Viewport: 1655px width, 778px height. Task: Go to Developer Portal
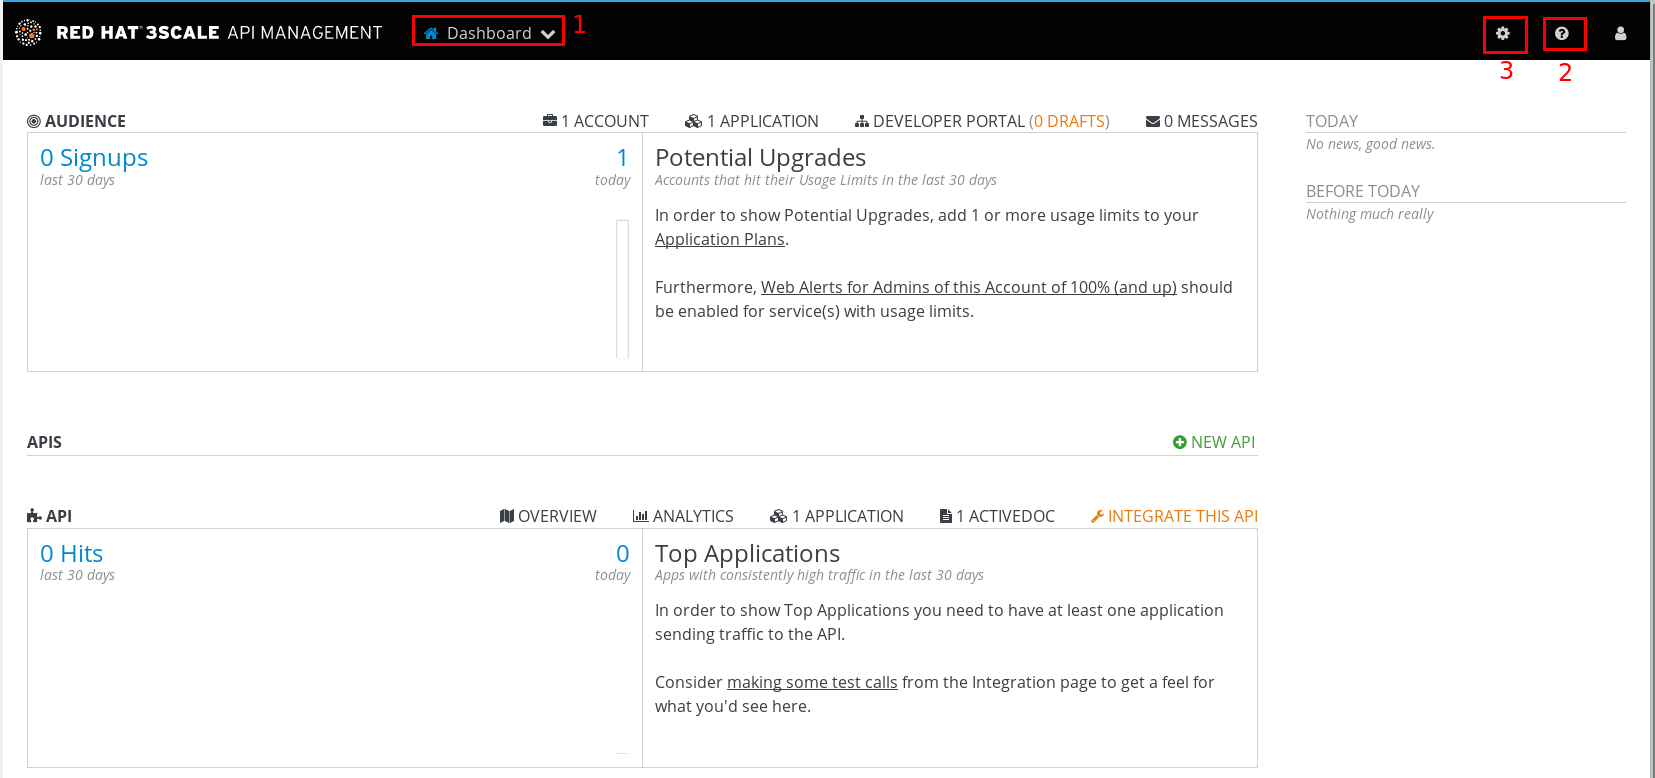click(x=940, y=121)
